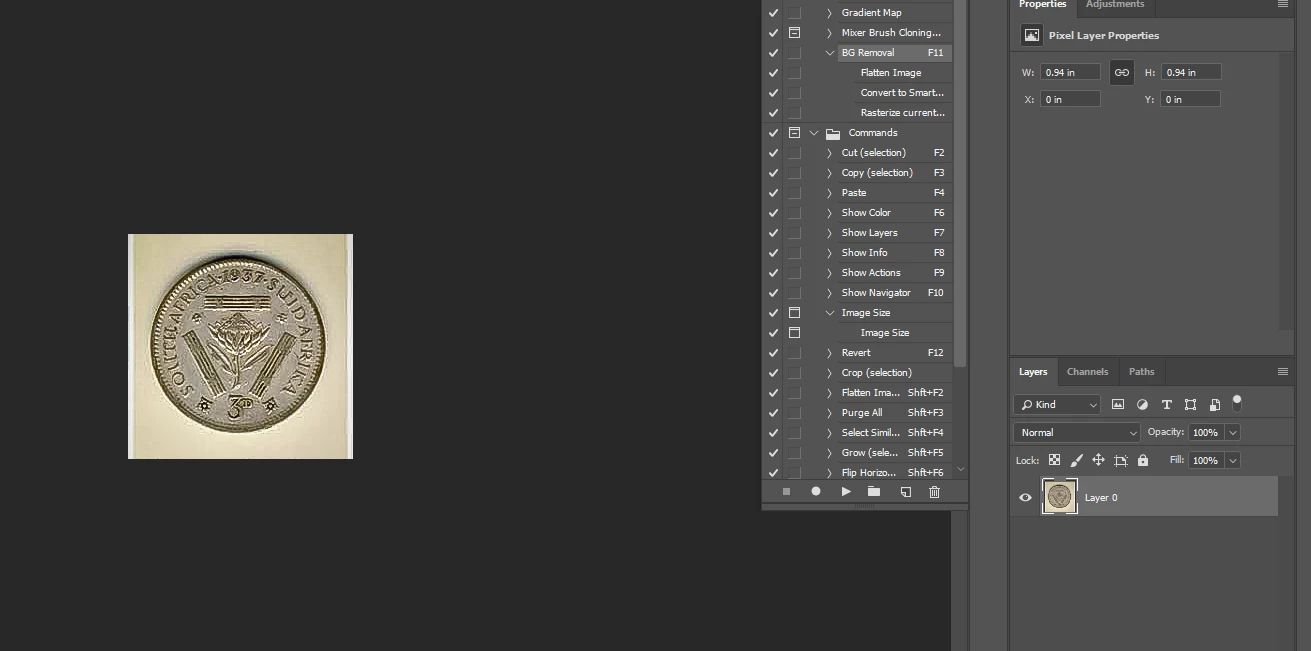Click the Commands set folder icon
This screenshot has width=1311, height=651.
[x=833, y=133]
